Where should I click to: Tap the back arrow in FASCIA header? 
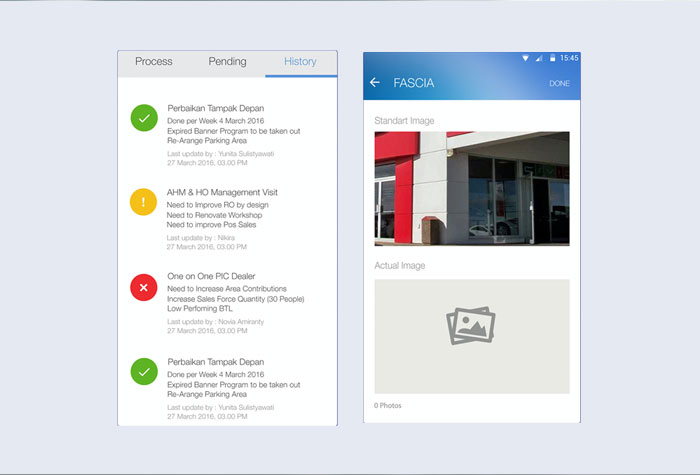(x=375, y=83)
